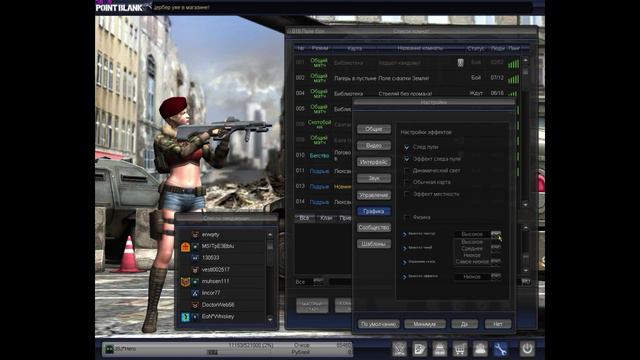Click the 'Статус' column header
640x360 pixels.
point(476,48)
